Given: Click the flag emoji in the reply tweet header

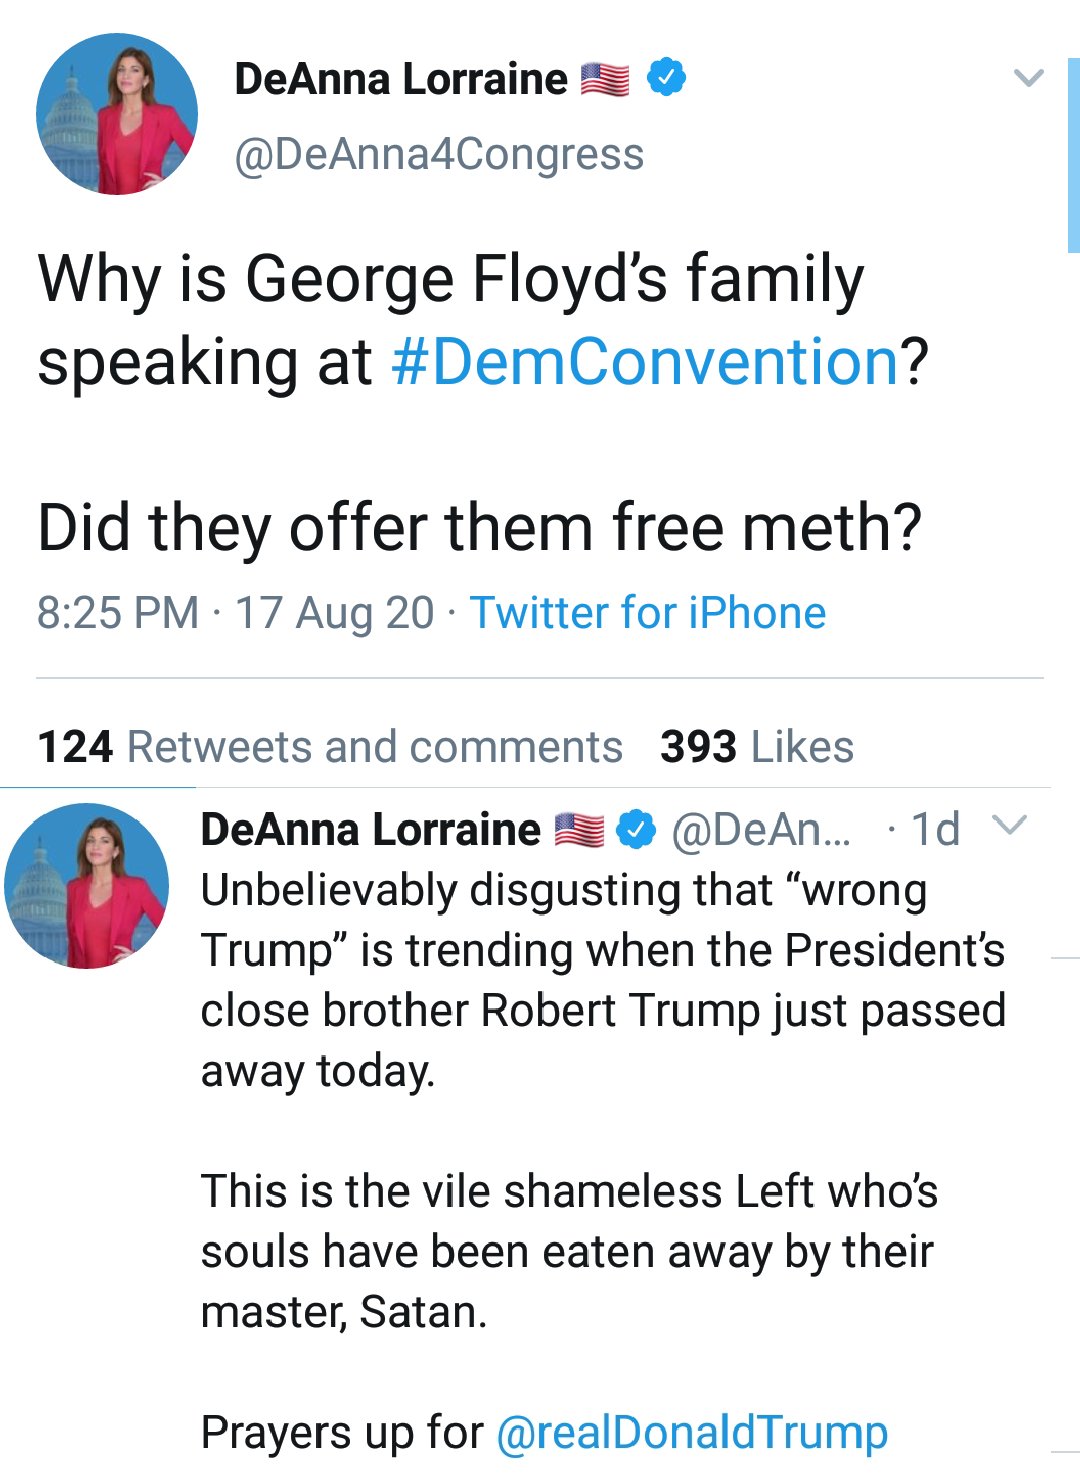Looking at the screenshot, I should pos(580,829).
